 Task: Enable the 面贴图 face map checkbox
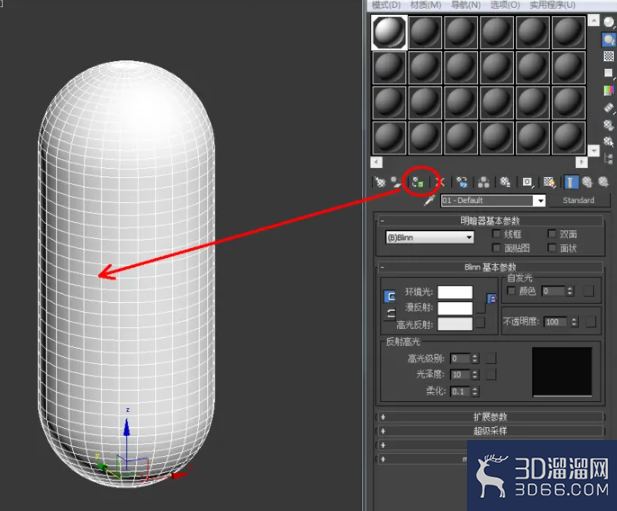(497, 248)
